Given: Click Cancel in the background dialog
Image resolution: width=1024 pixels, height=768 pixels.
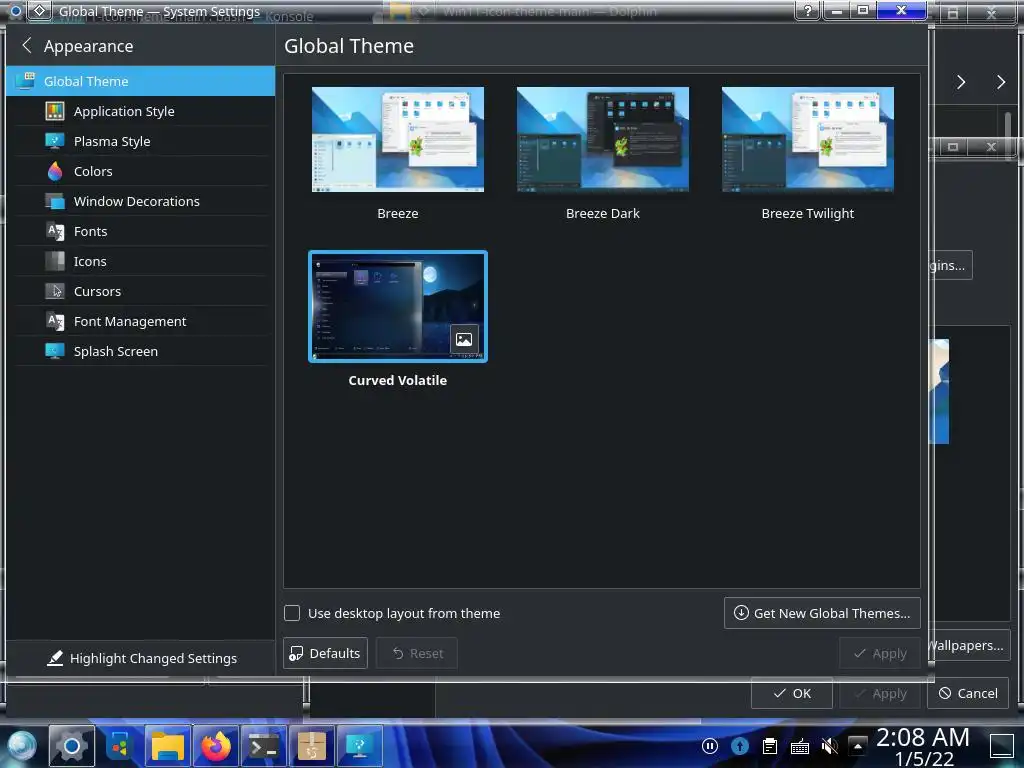Looking at the screenshot, I should click(968, 694).
